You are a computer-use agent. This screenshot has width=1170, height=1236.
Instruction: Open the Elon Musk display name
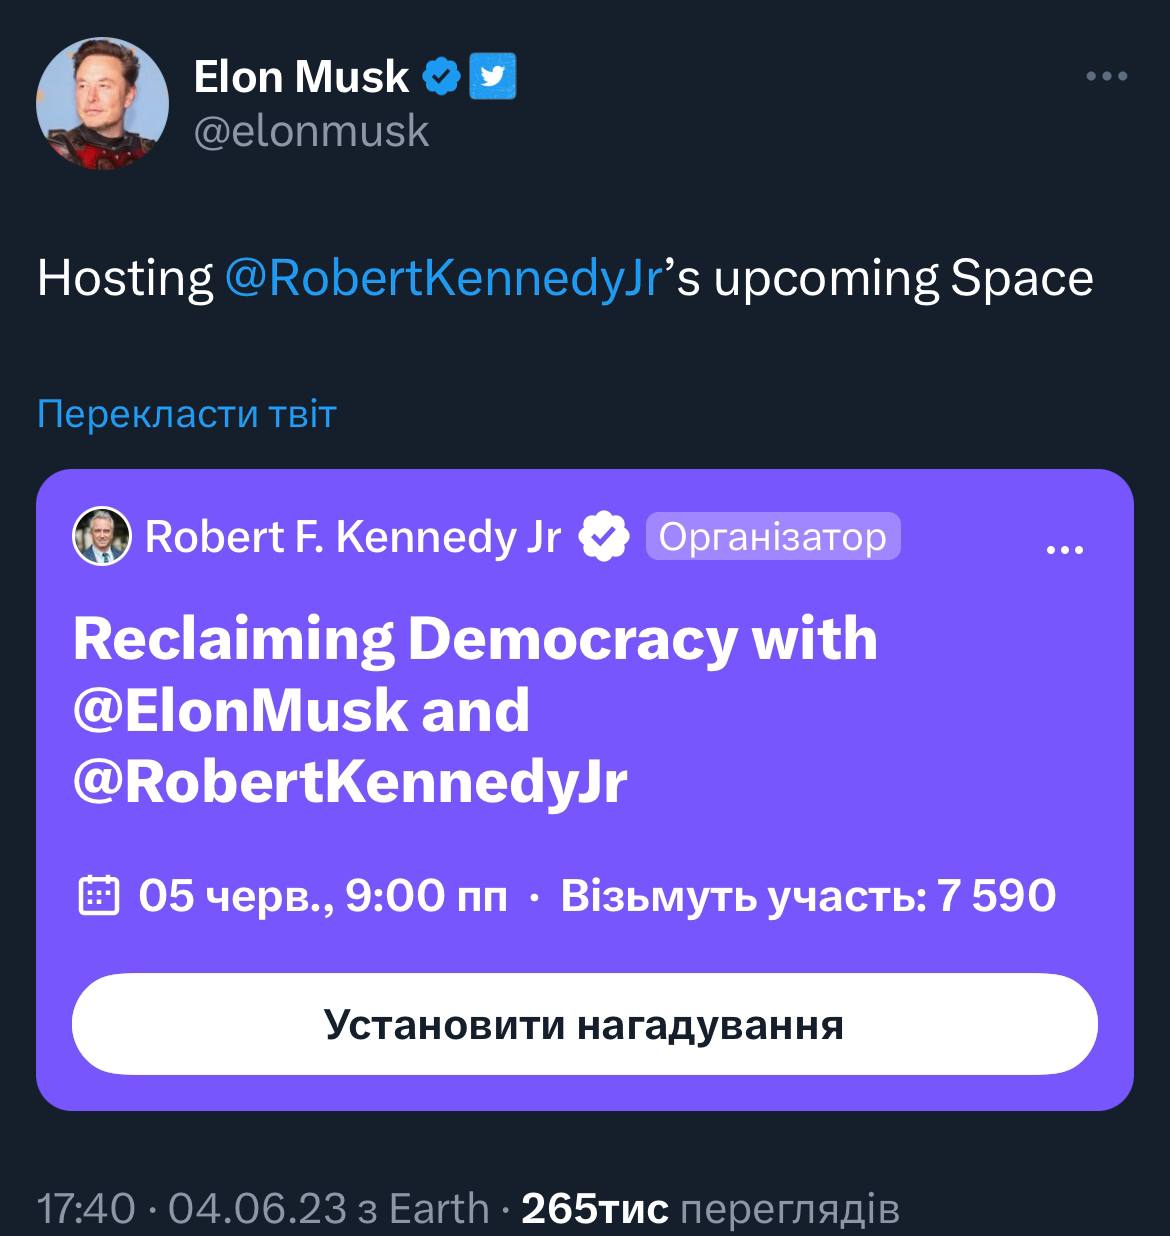301,77
